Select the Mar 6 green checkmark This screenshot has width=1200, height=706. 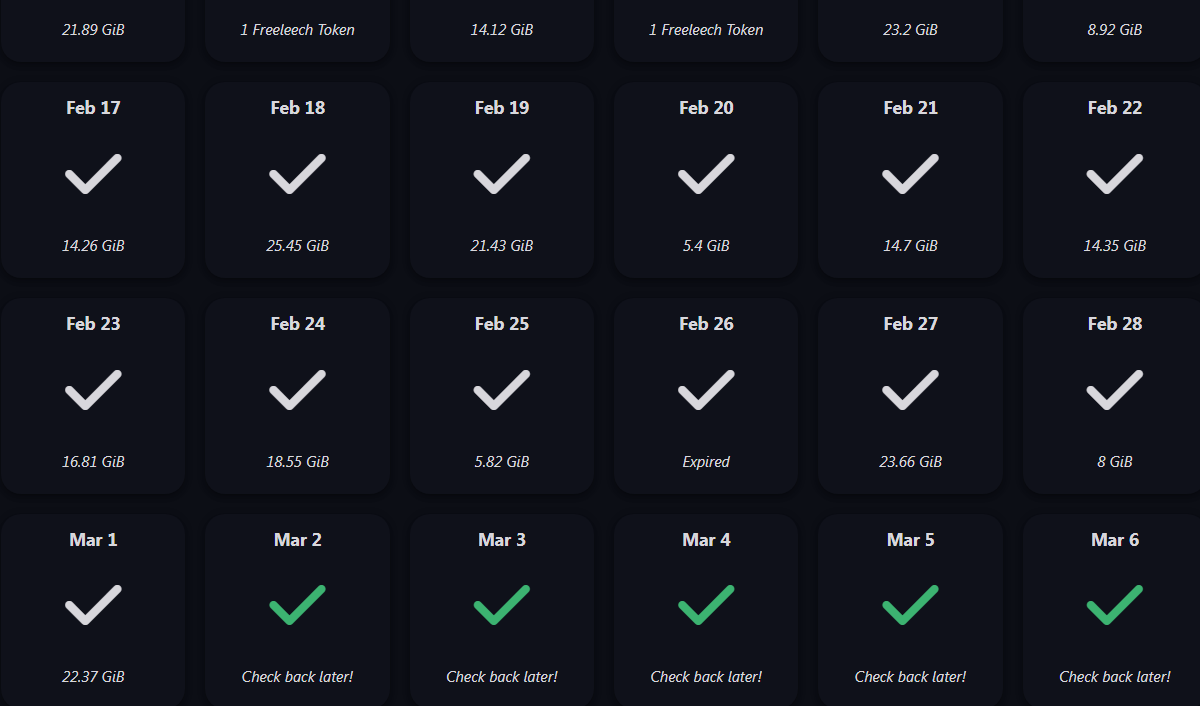pyautogui.click(x=1115, y=605)
